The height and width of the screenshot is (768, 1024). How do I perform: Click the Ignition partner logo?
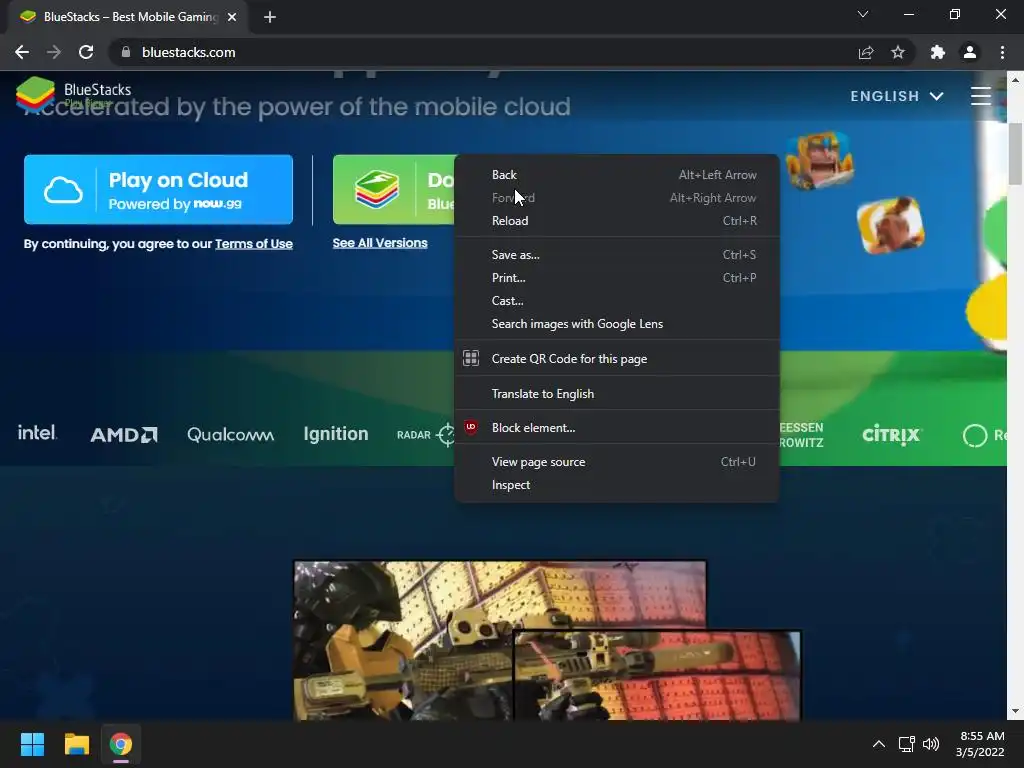tap(336, 434)
